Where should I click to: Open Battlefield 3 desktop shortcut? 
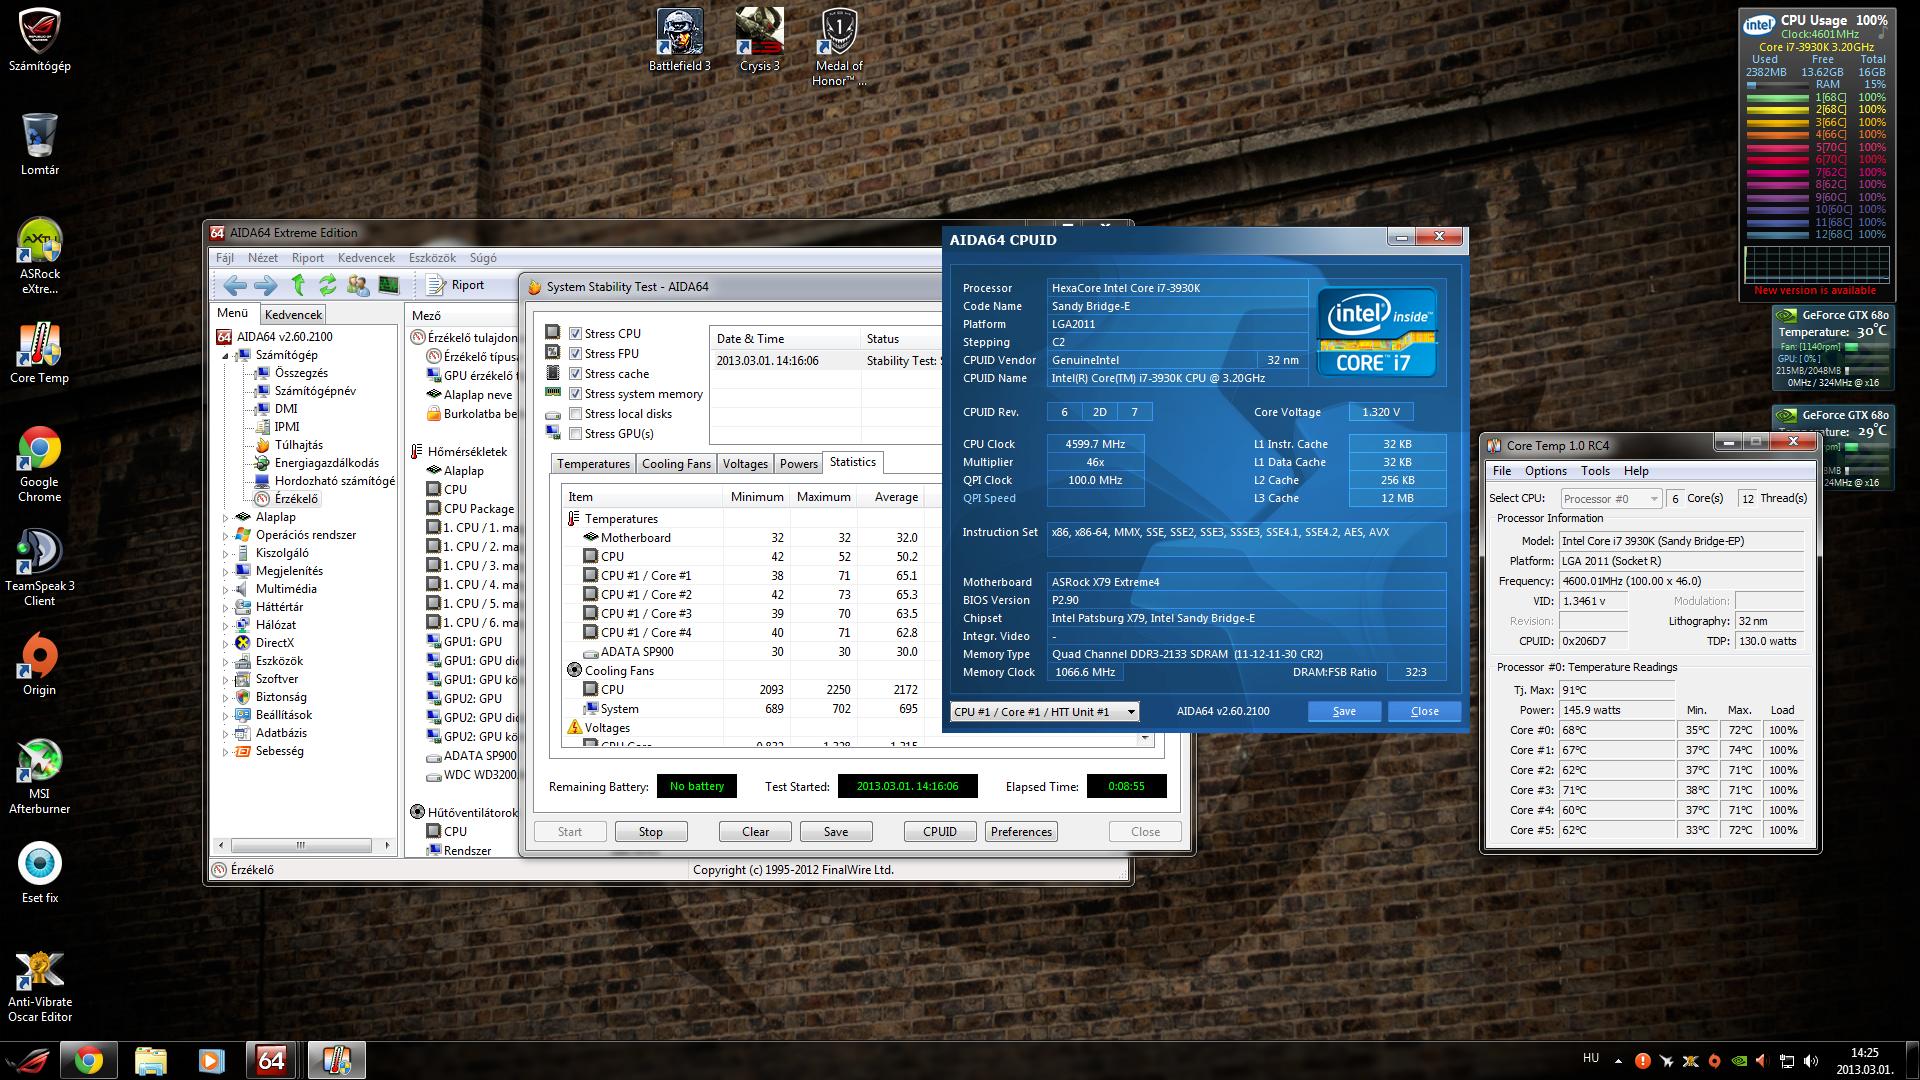[680, 41]
